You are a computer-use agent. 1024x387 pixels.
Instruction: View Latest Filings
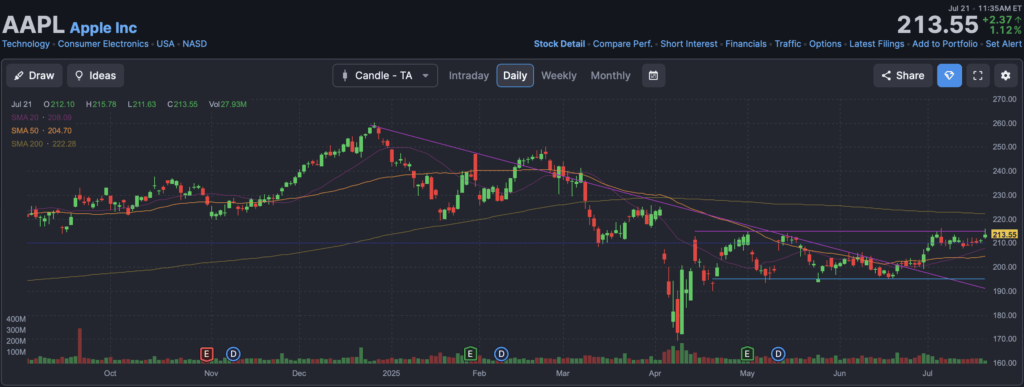(876, 44)
